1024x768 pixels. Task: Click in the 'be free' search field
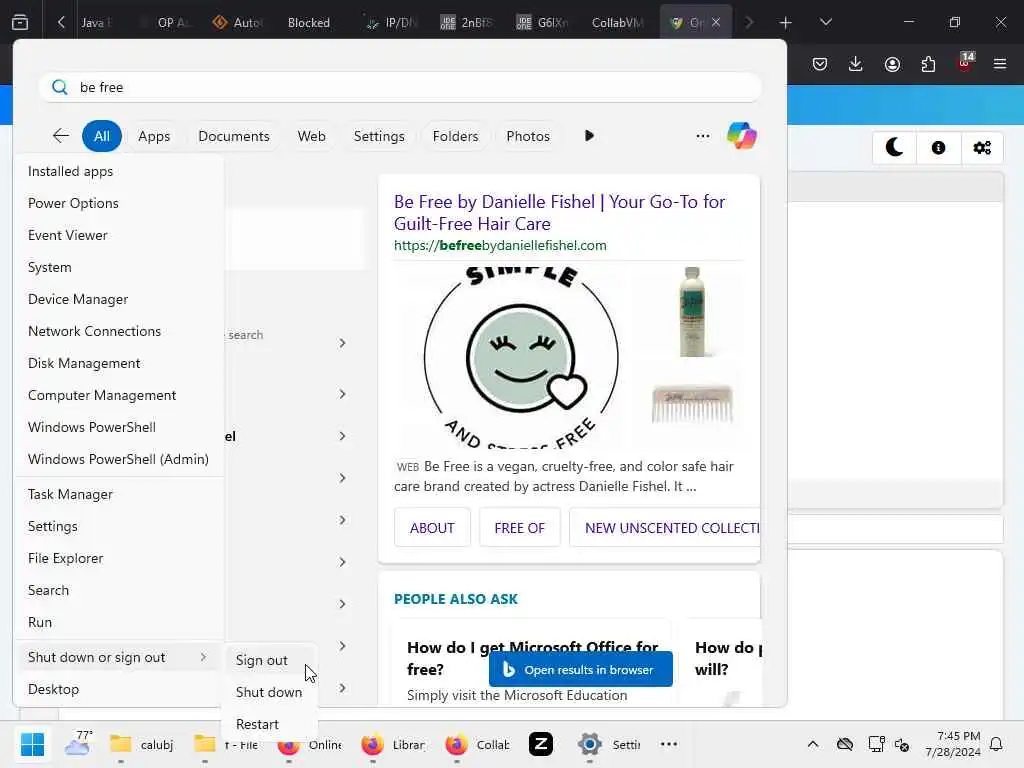pyautogui.click(x=400, y=87)
